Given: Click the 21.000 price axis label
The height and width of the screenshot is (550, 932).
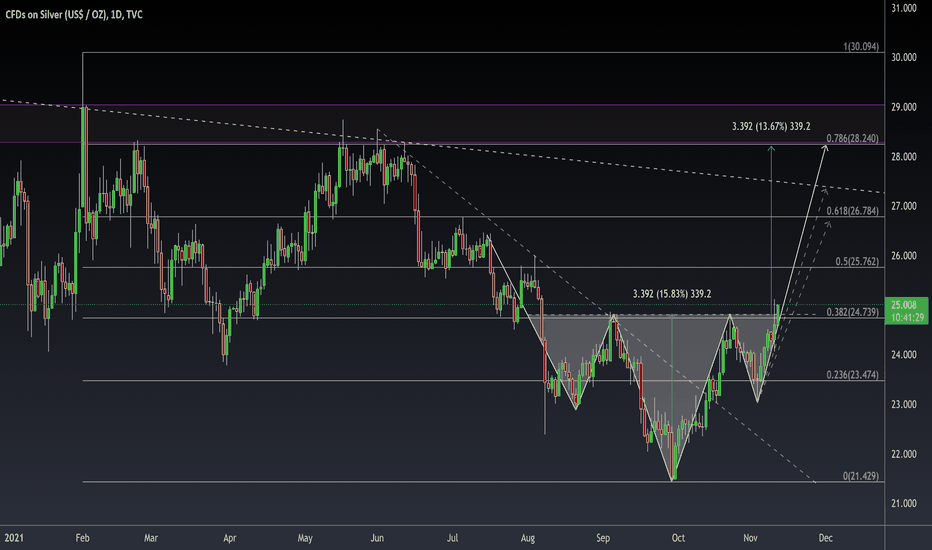Looking at the screenshot, I should point(903,504).
